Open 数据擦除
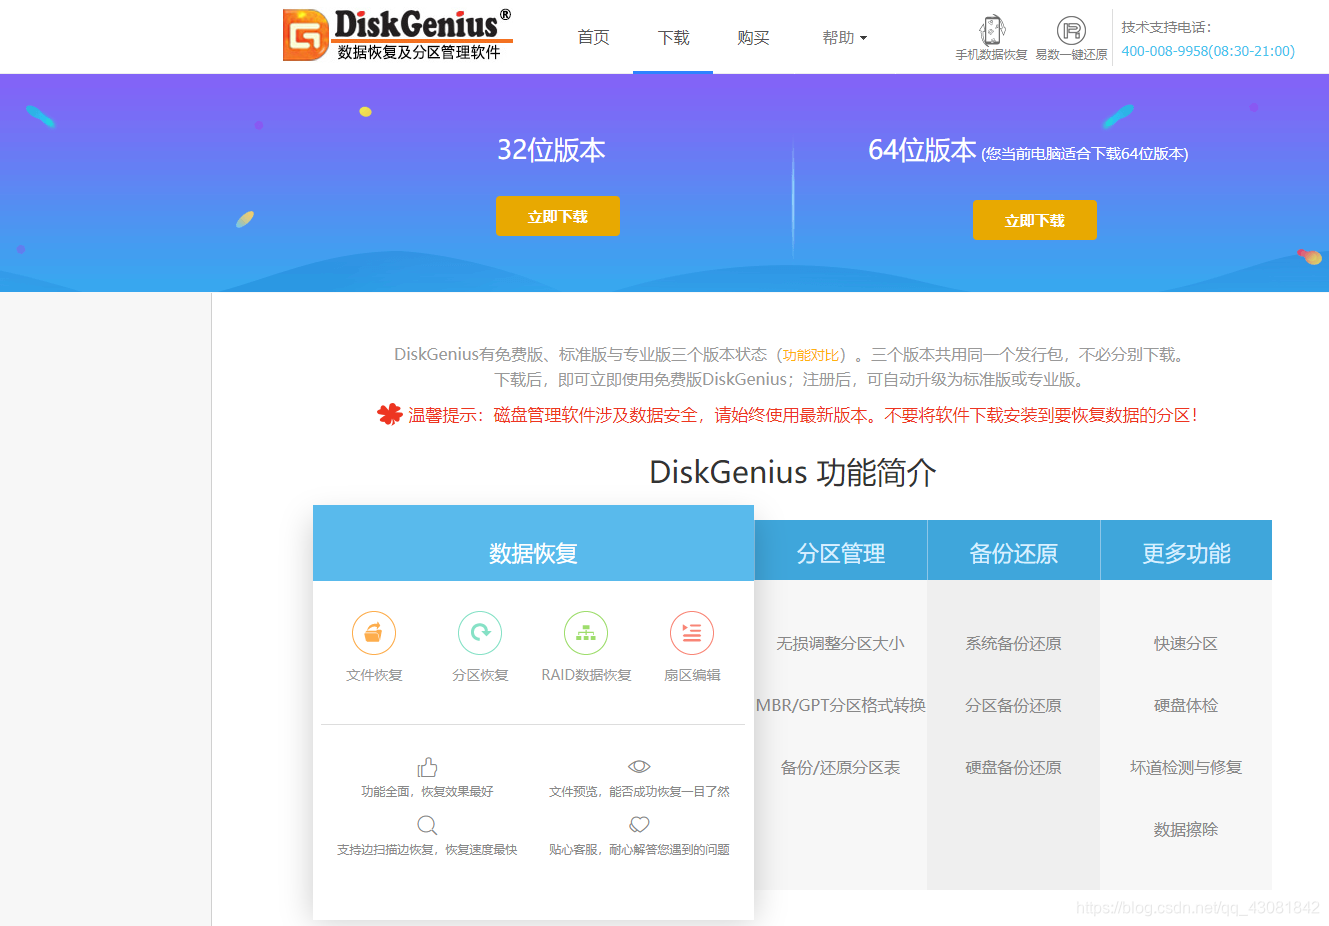The height and width of the screenshot is (926, 1329). click(1186, 829)
